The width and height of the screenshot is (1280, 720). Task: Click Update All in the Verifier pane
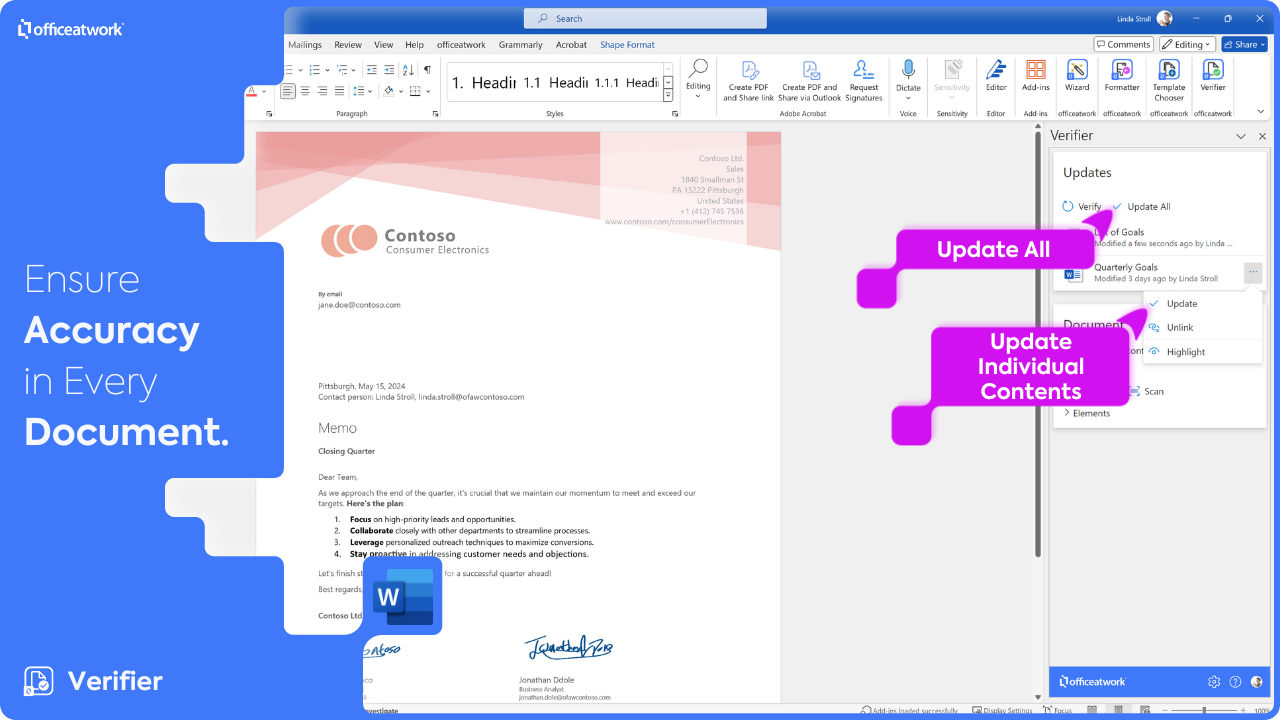coord(1141,207)
